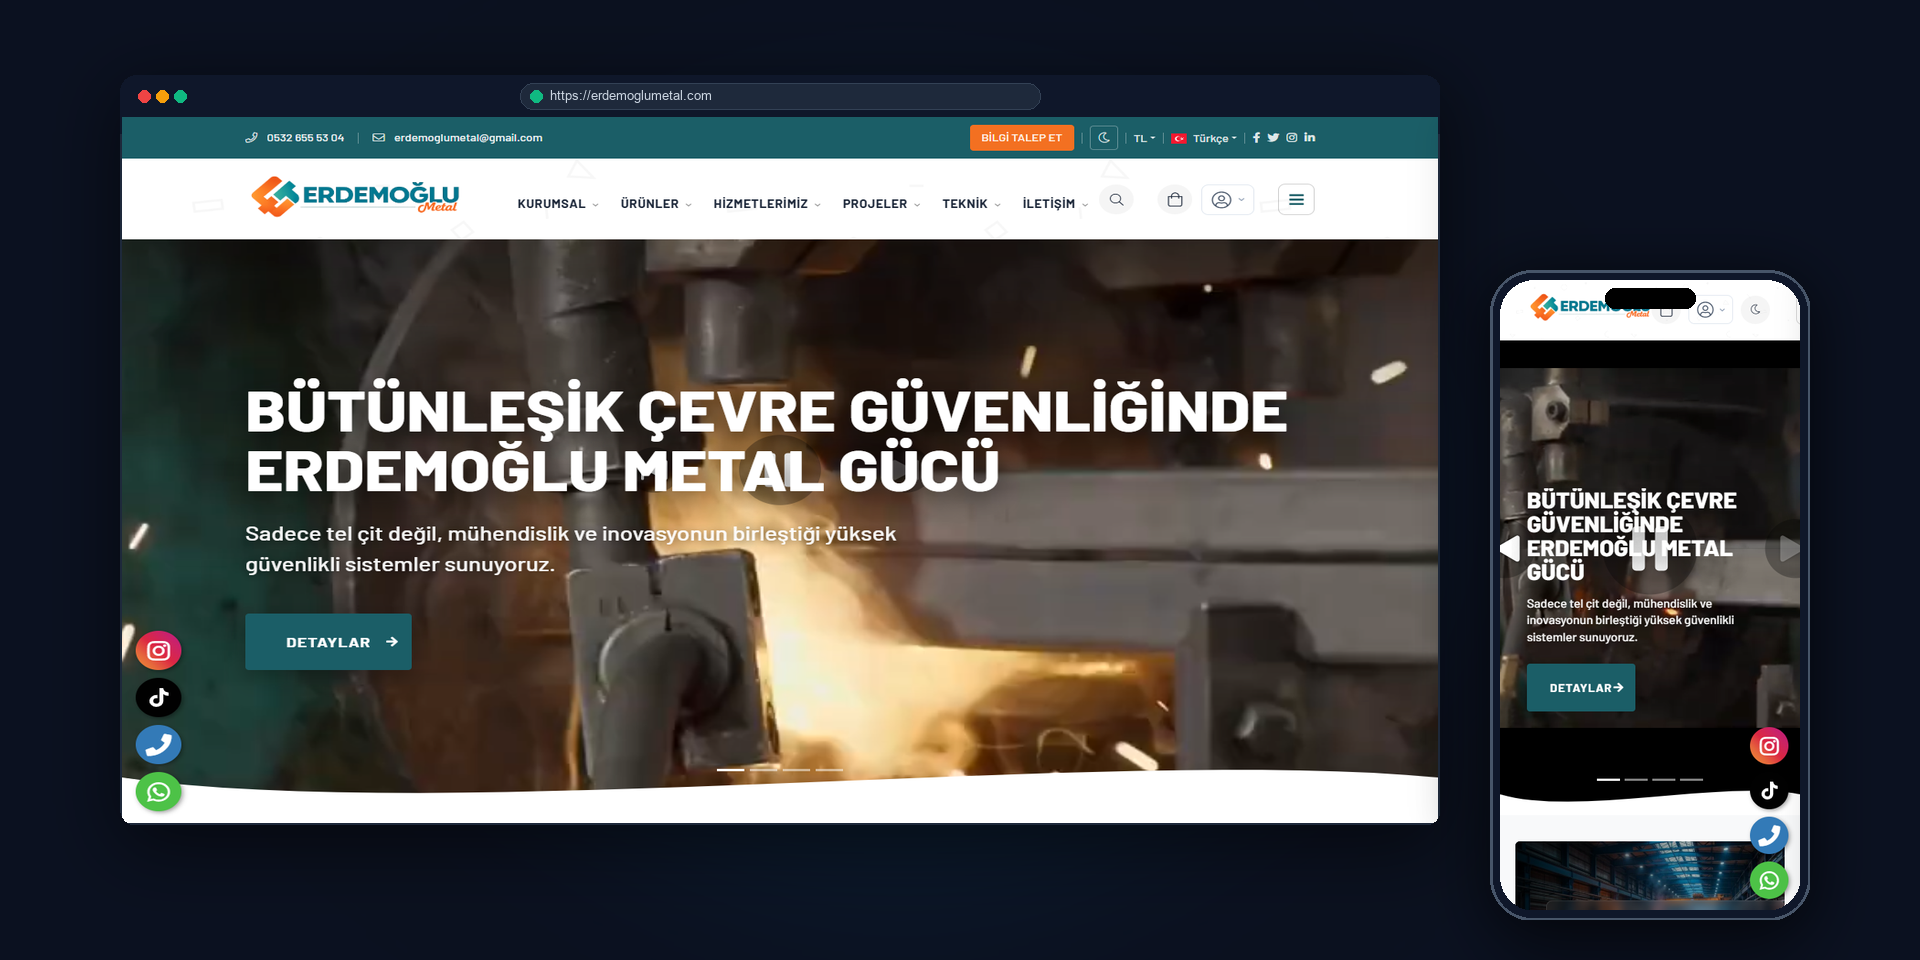
Task: Toggle dark mode moon icon in desktop top bar
Action: [x=1104, y=138]
